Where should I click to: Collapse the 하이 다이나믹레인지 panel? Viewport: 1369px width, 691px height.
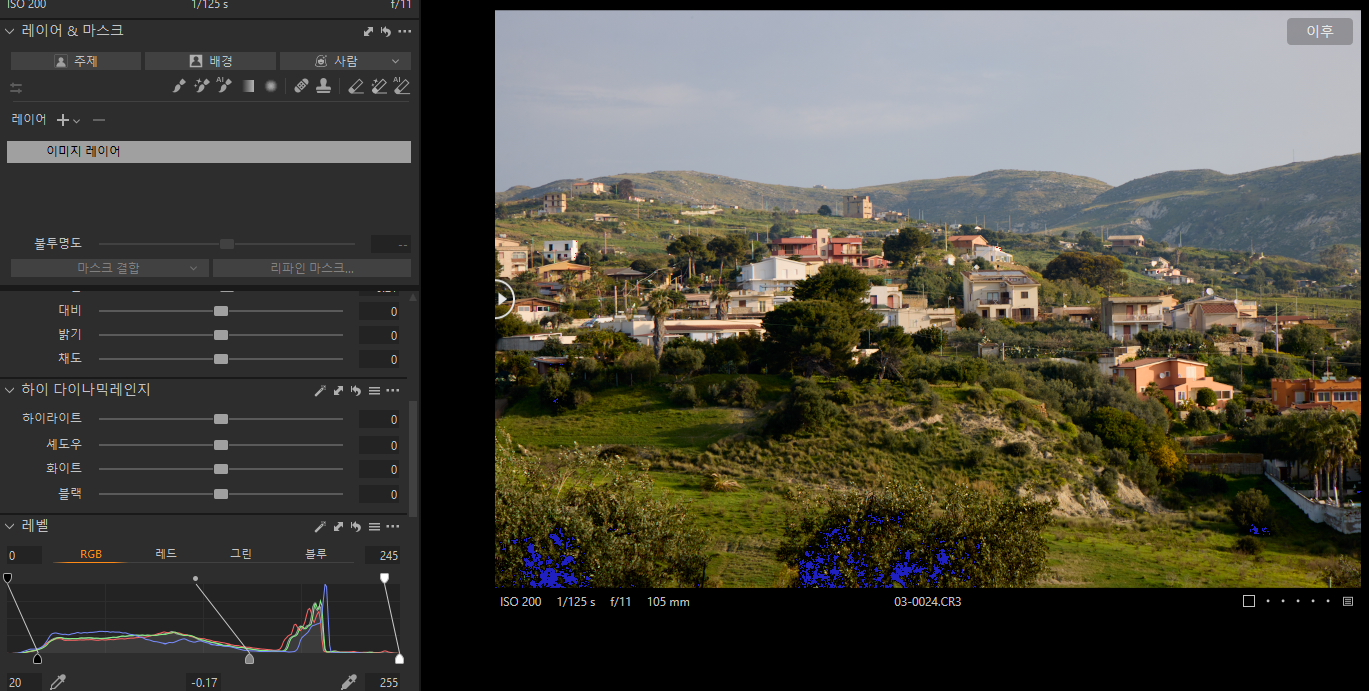tap(10, 390)
